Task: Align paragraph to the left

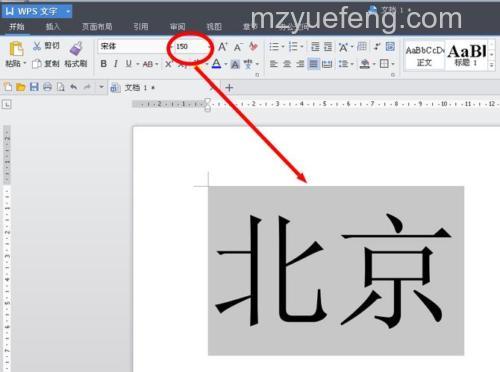Action: (x=274, y=64)
